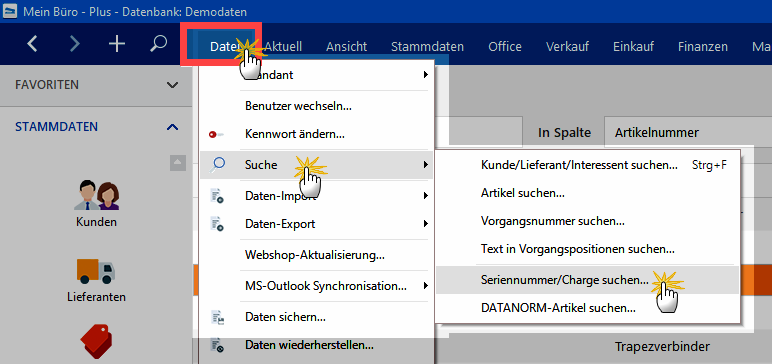Click the Daten-Import document icon
The image size is (772, 364).
217,196
